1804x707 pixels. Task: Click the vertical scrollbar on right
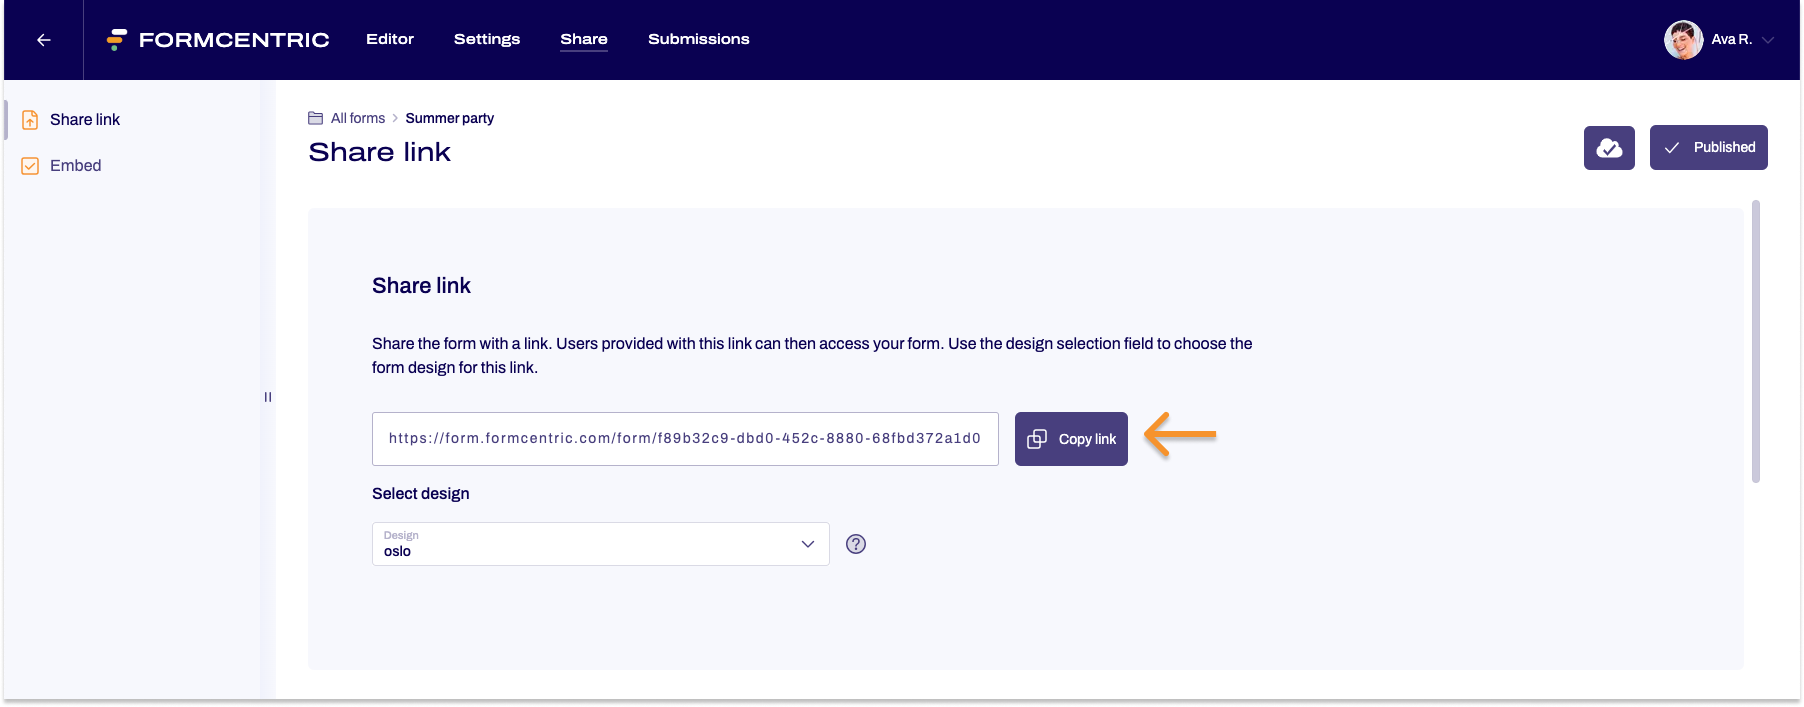click(x=1755, y=340)
